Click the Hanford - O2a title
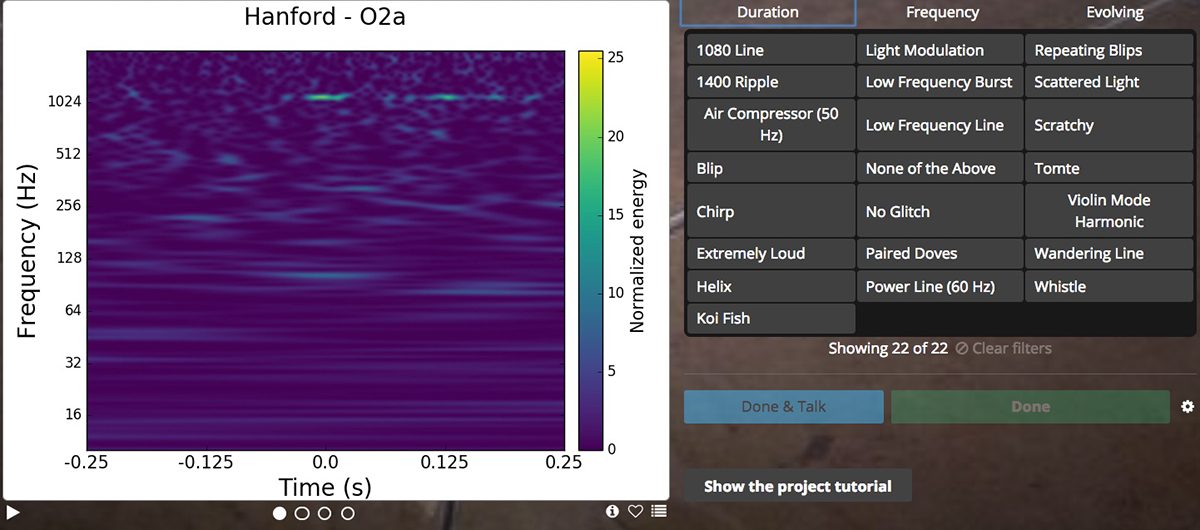Image resolution: width=1200 pixels, height=530 pixels. coord(325,17)
